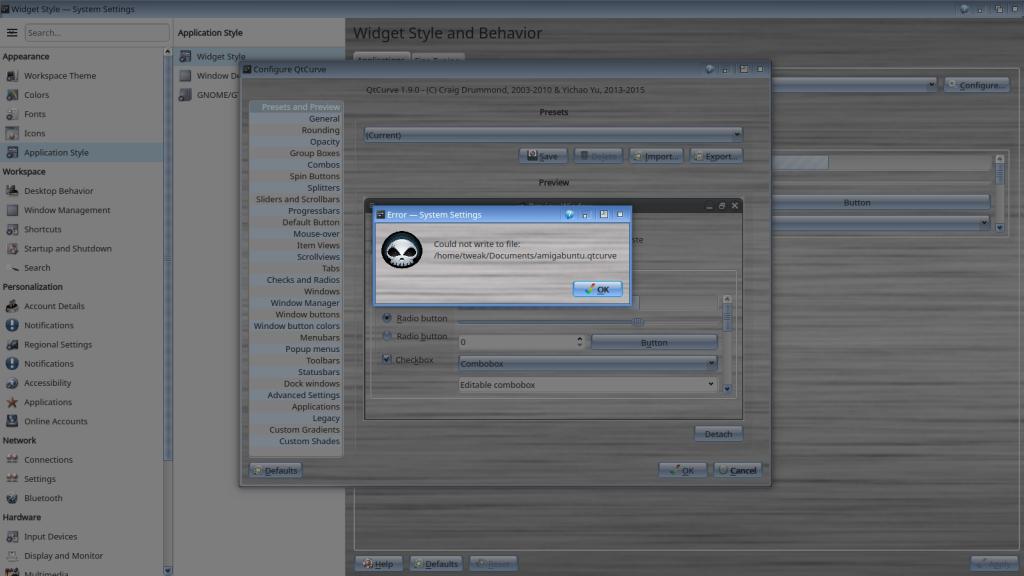Open Desktop Behavior settings
This screenshot has height=576, width=1024.
(58, 191)
